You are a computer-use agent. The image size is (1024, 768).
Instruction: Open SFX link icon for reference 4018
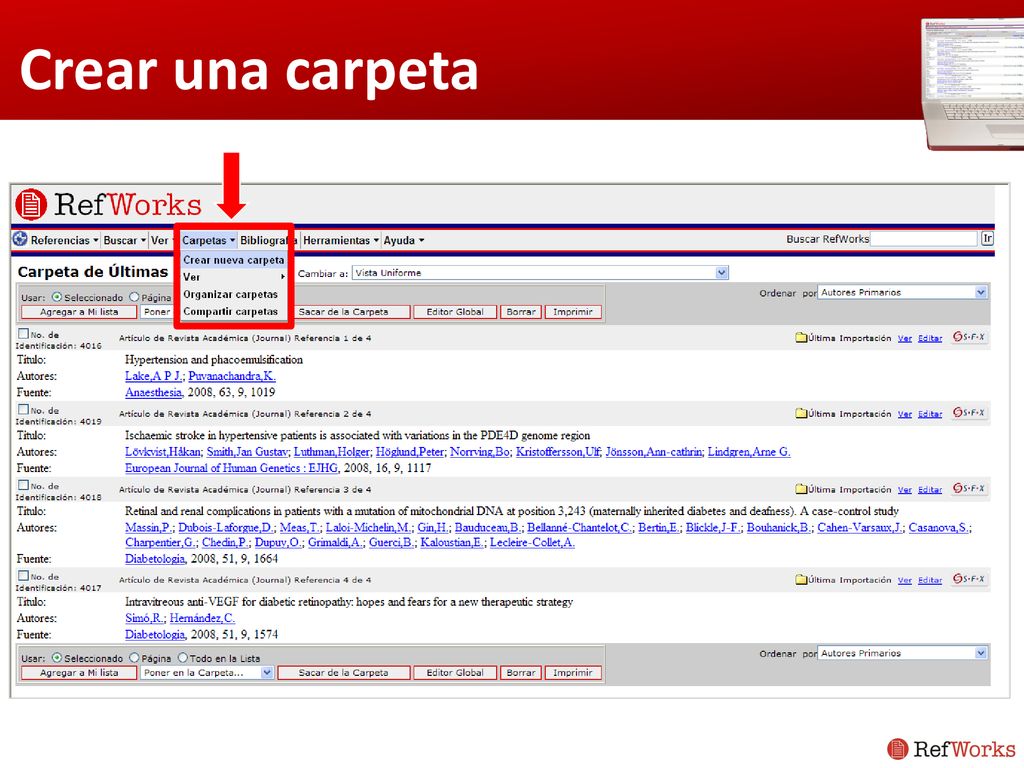click(968, 488)
